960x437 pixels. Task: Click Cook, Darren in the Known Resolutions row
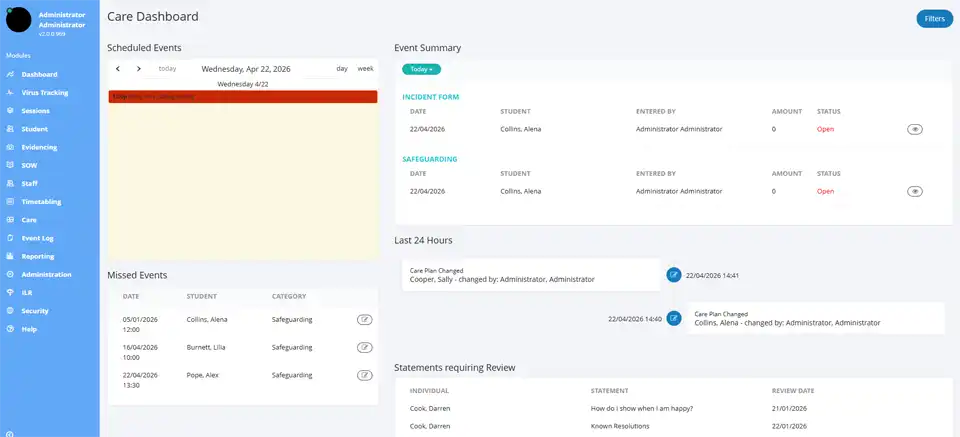430,426
